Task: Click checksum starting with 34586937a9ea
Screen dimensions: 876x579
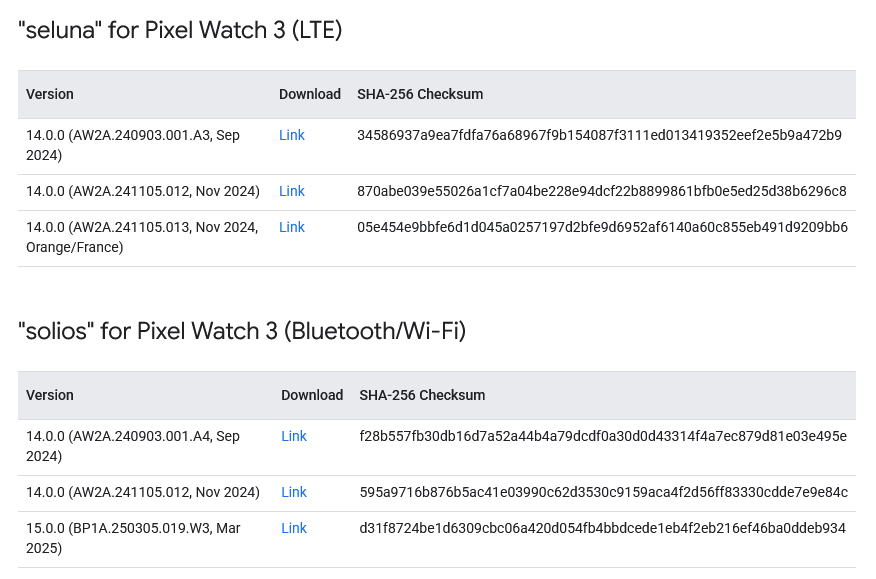Action: coord(599,135)
